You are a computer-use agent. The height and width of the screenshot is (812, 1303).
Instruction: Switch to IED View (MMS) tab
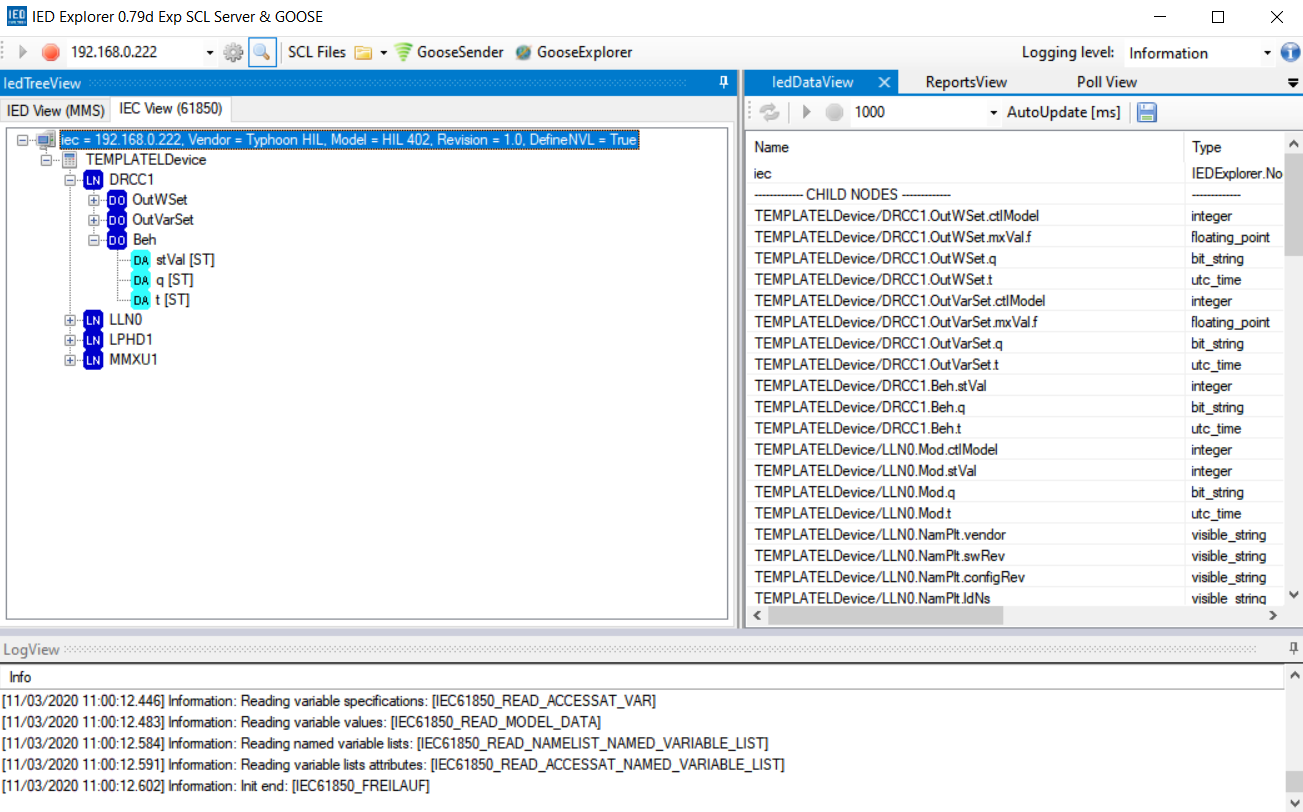coord(56,110)
